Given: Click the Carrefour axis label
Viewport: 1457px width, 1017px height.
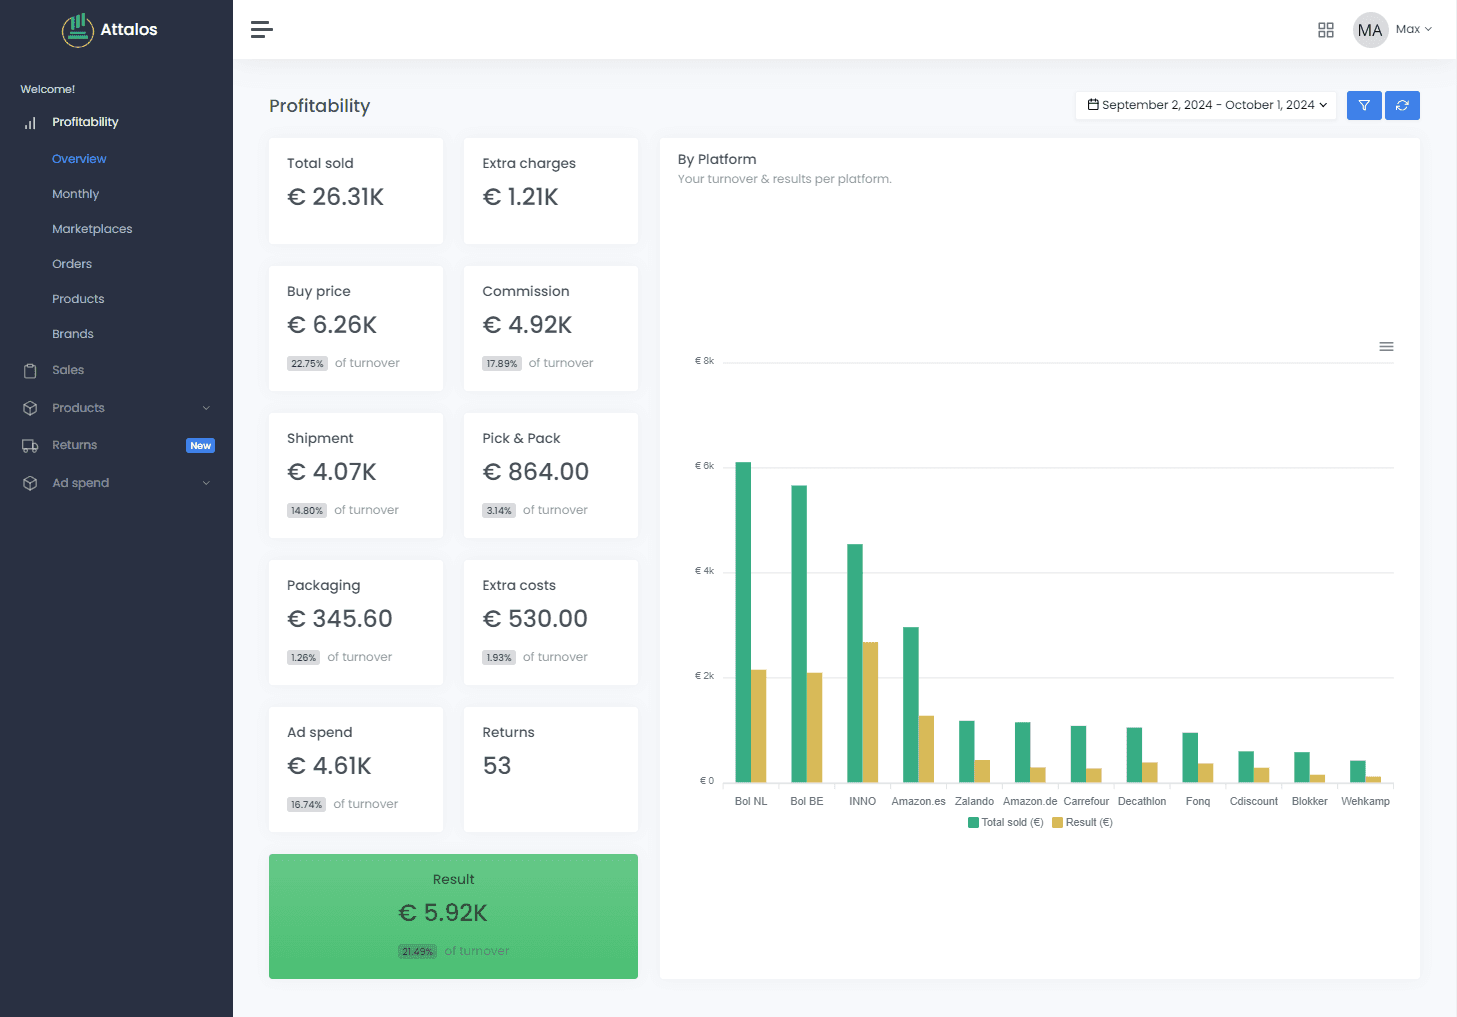Looking at the screenshot, I should (x=1086, y=801).
